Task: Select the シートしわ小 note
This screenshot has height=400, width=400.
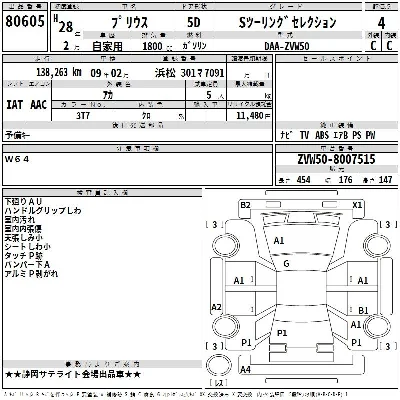Action: [x=27, y=247]
